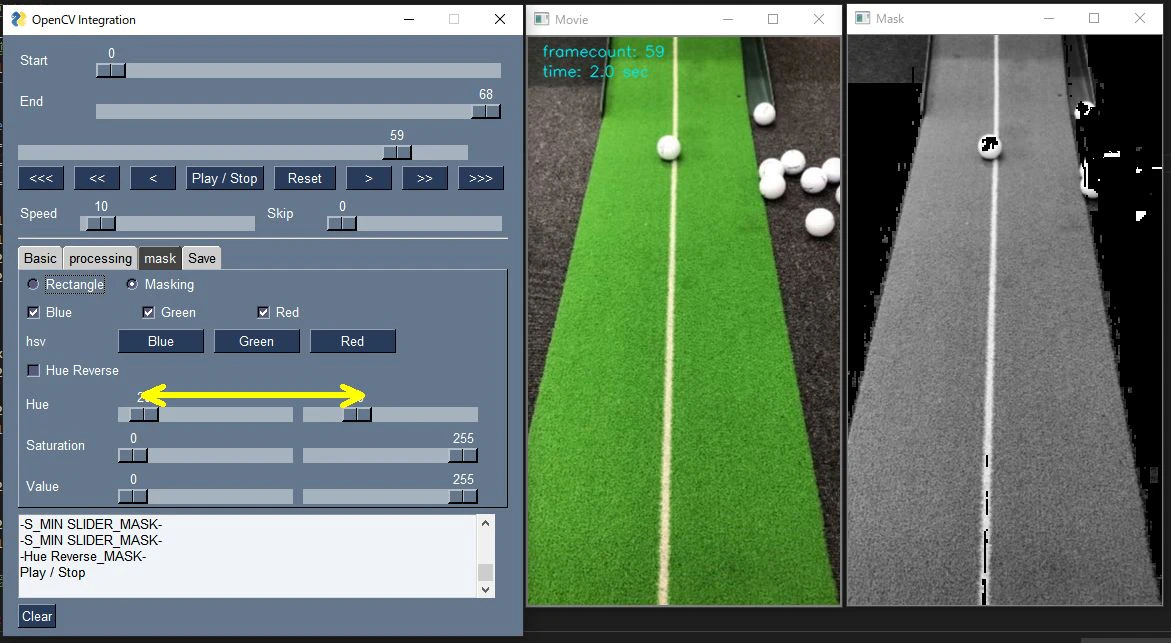Image resolution: width=1171 pixels, height=643 pixels.
Task: Click the hsv Green preset button
Action: coord(256,341)
